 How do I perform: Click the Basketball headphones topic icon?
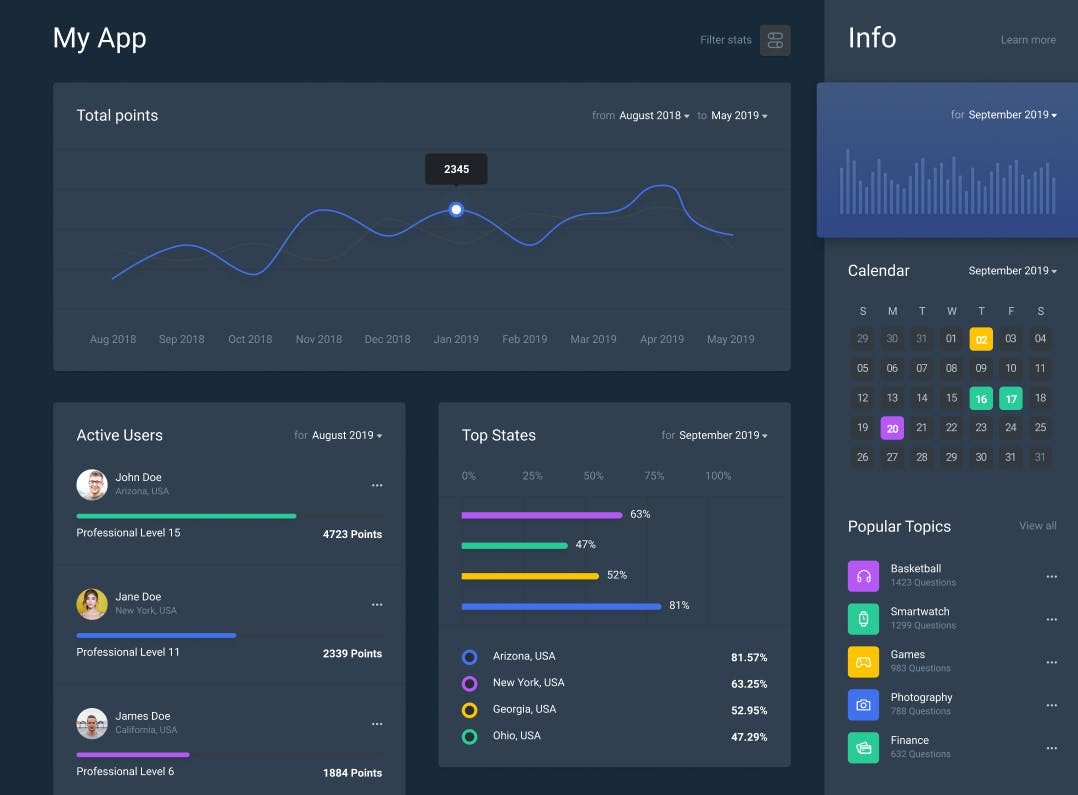tap(863, 576)
